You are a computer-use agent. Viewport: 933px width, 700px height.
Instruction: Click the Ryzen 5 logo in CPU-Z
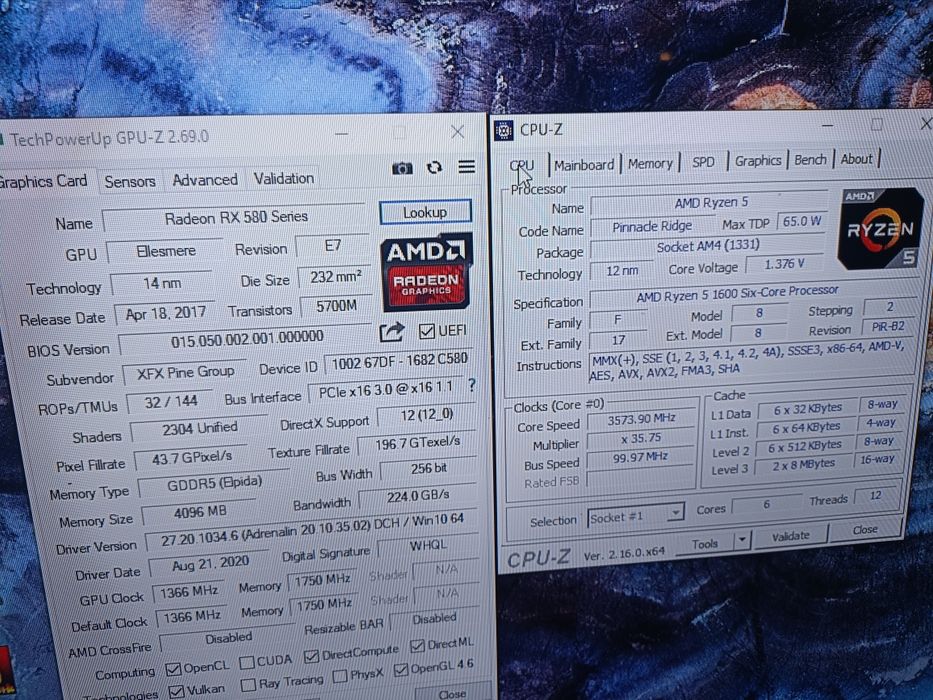pyautogui.click(x=880, y=229)
